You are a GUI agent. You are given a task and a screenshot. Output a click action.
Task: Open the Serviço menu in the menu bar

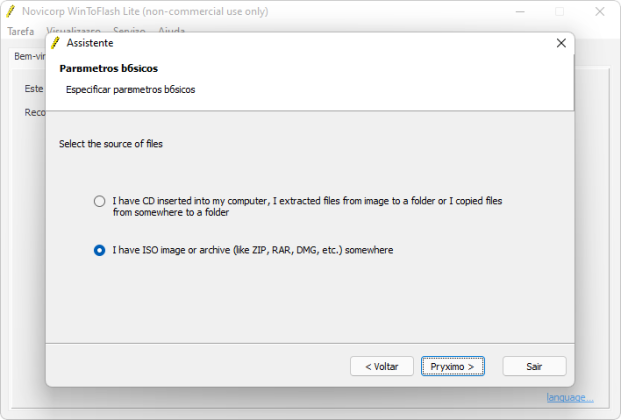point(129,30)
